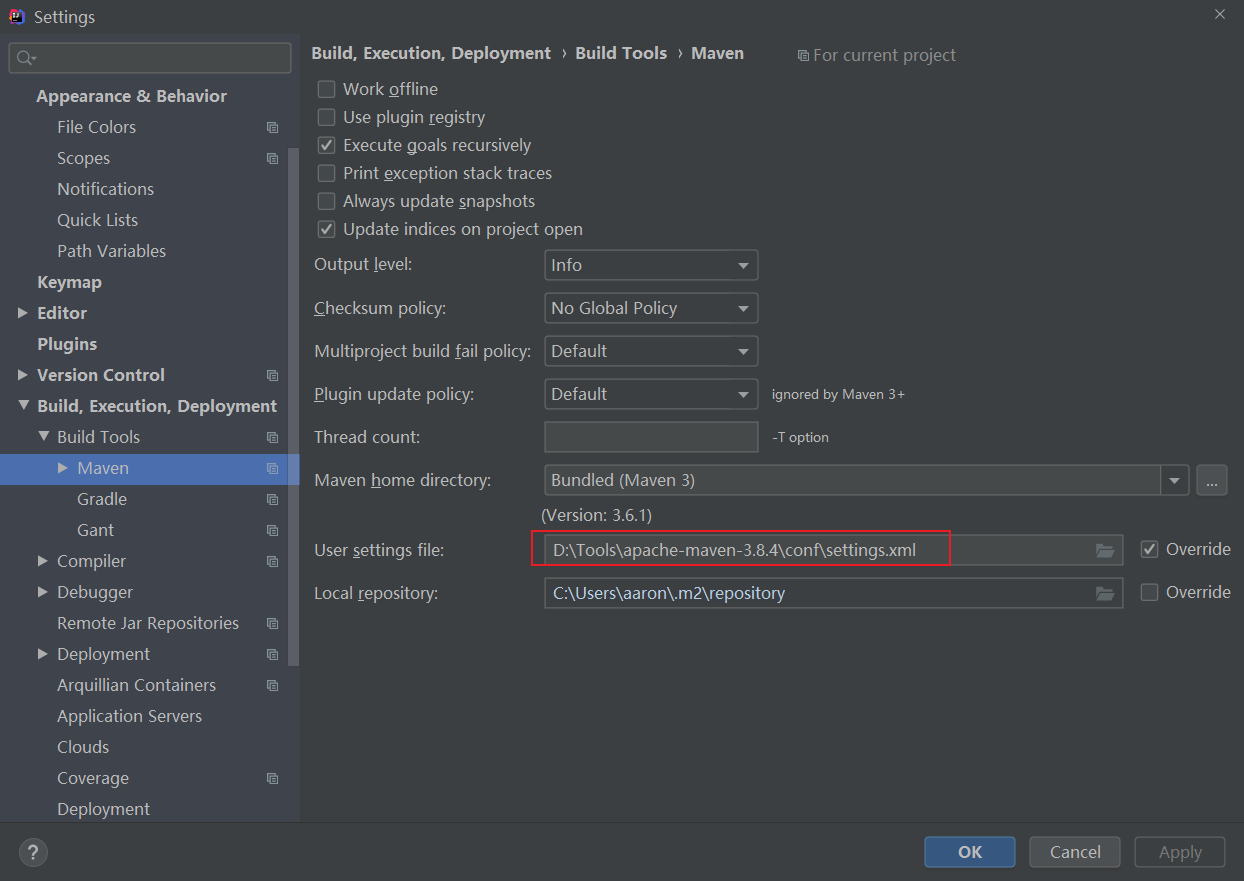Open the Maven home directory dropdown arrow
This screenshot has height=881, width=1244.
1174,481
